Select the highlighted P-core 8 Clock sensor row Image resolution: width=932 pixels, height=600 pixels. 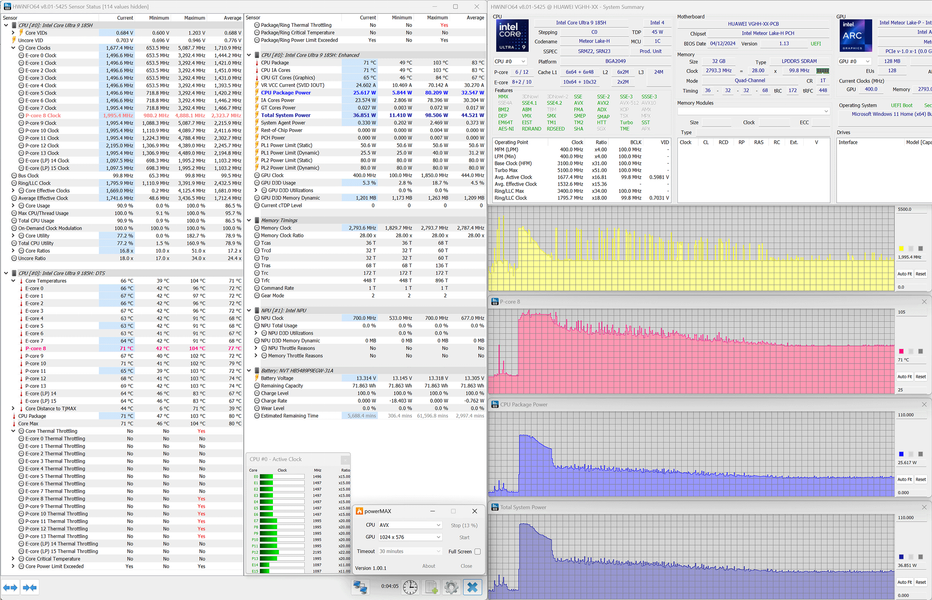[x=122, y=115]
